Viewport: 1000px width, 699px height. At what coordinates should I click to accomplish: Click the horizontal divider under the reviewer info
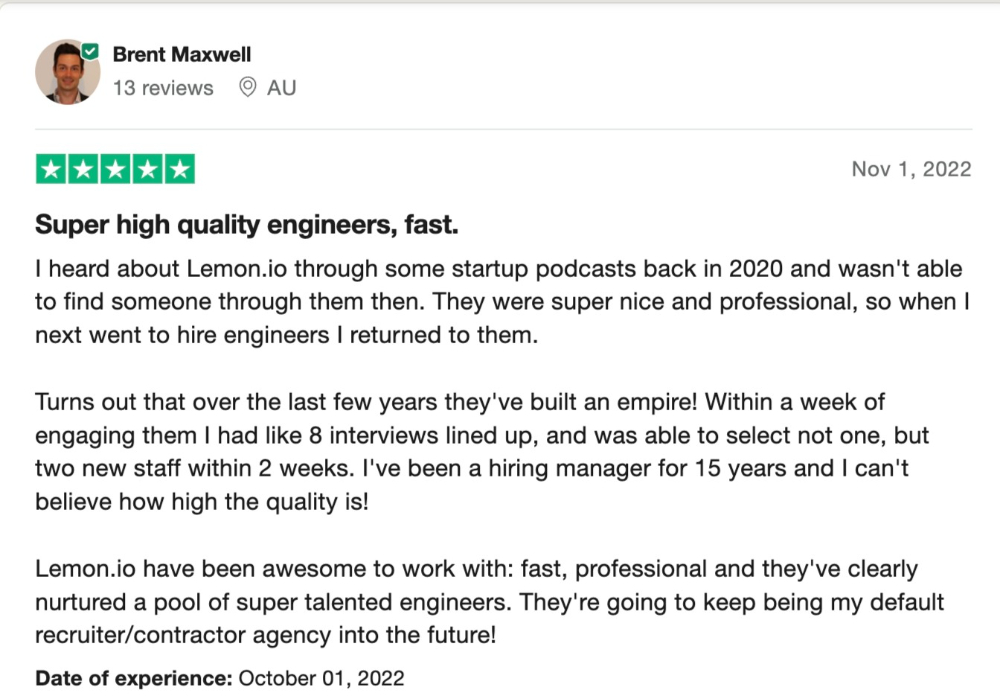504,129
